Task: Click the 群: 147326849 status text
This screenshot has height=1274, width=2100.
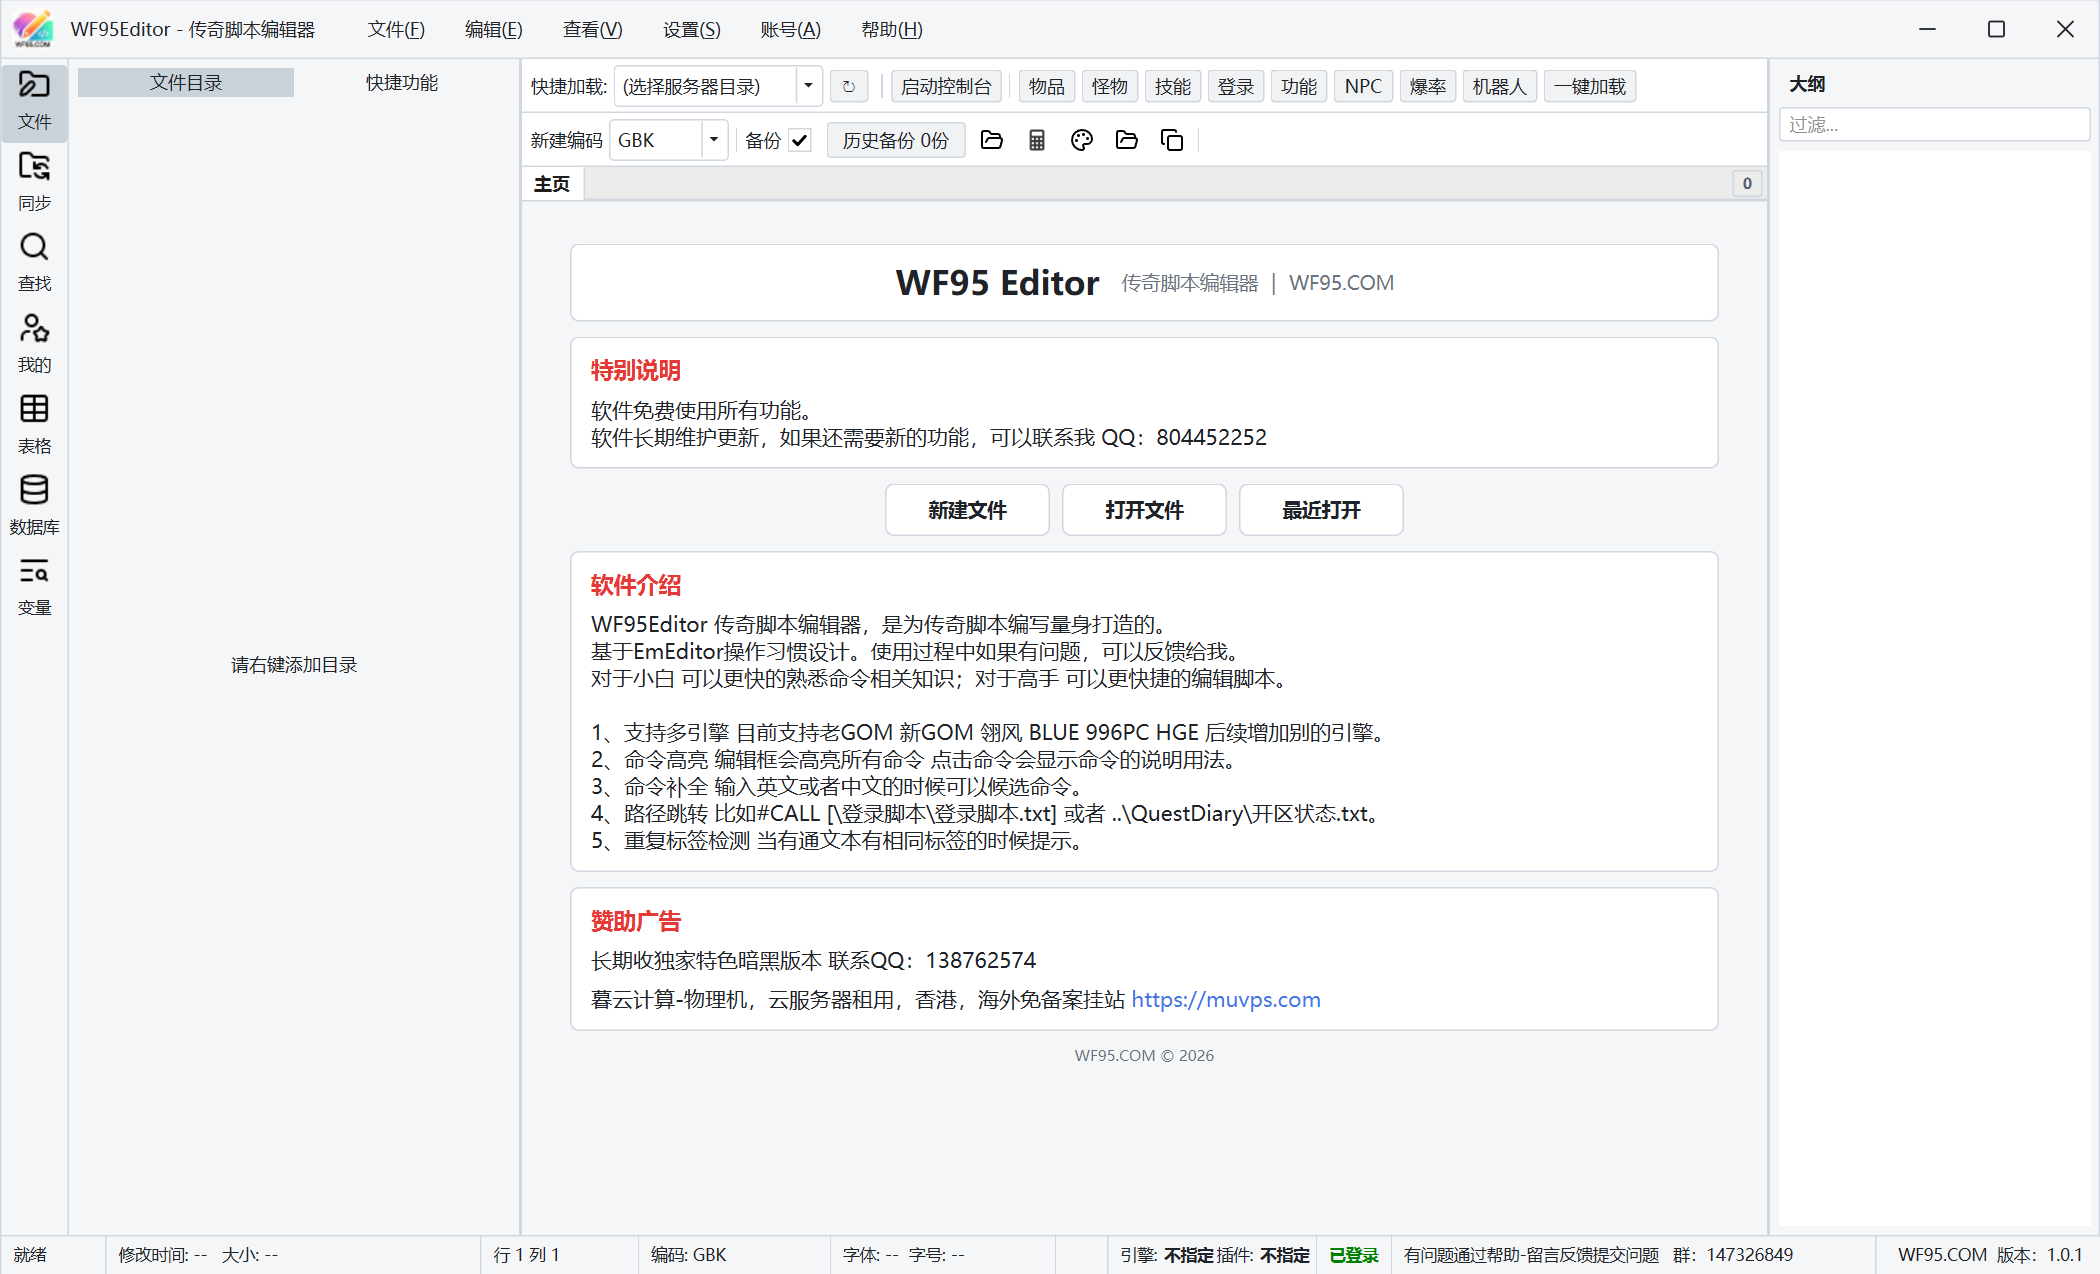Action: click(1733, 1255)
